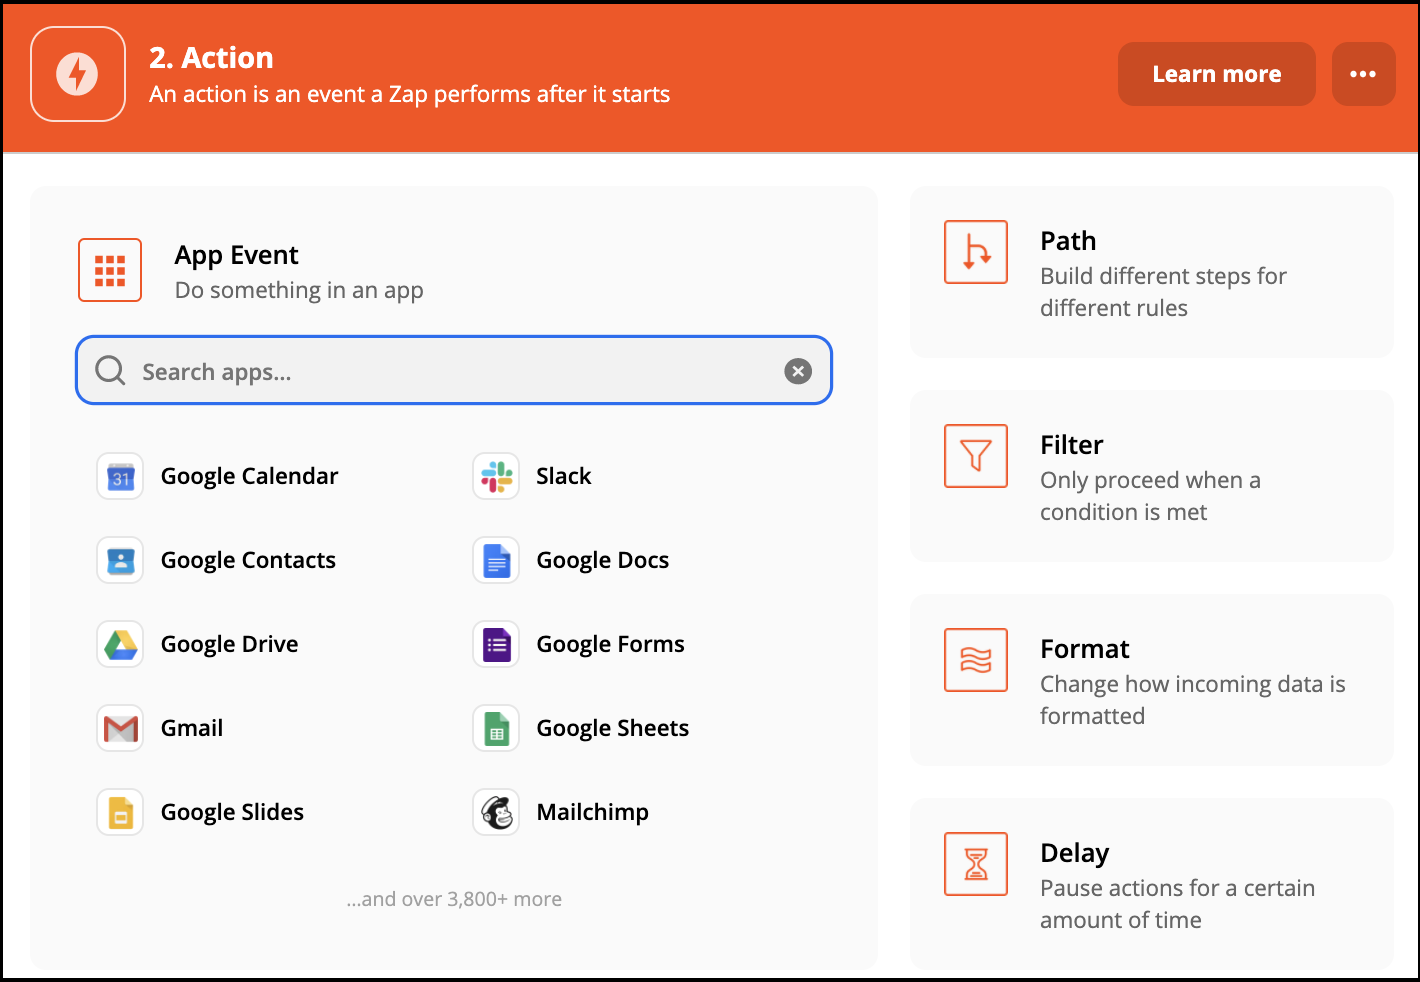Click 'Pause actions for a certain amount' text

[1177, 904]
